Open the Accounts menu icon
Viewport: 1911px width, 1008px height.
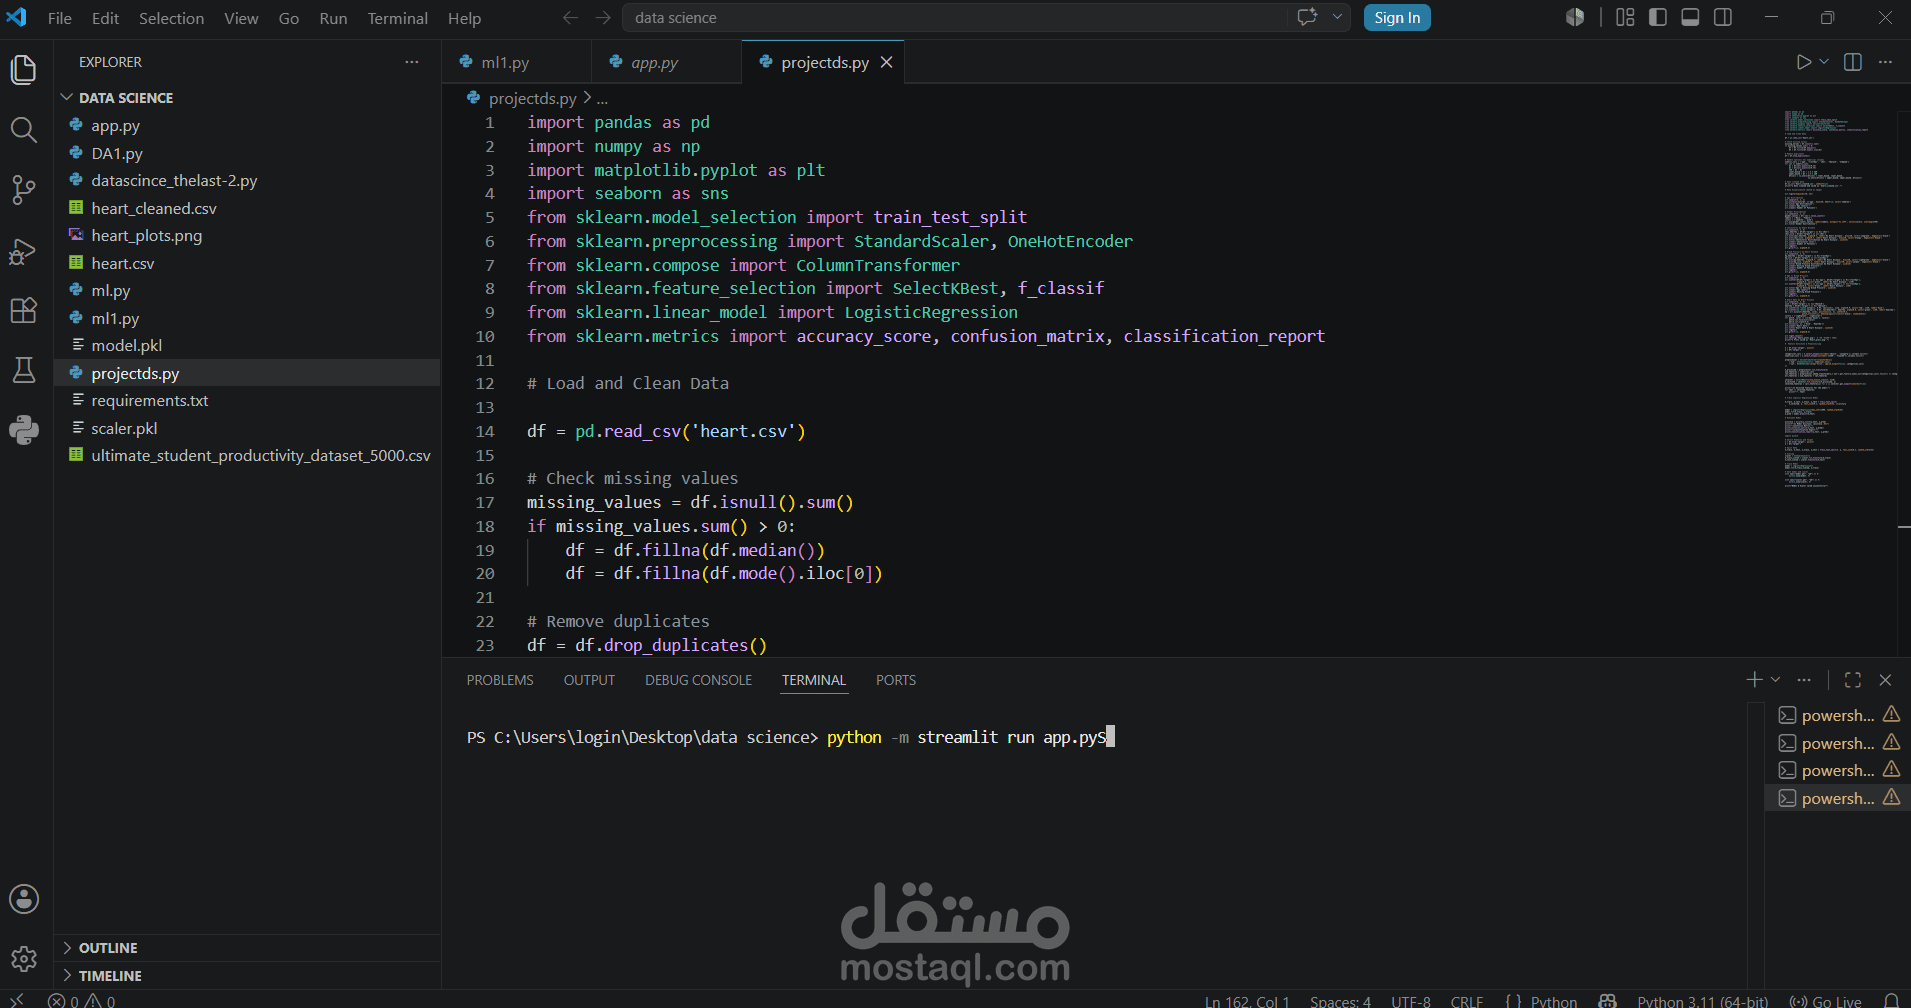24,899
